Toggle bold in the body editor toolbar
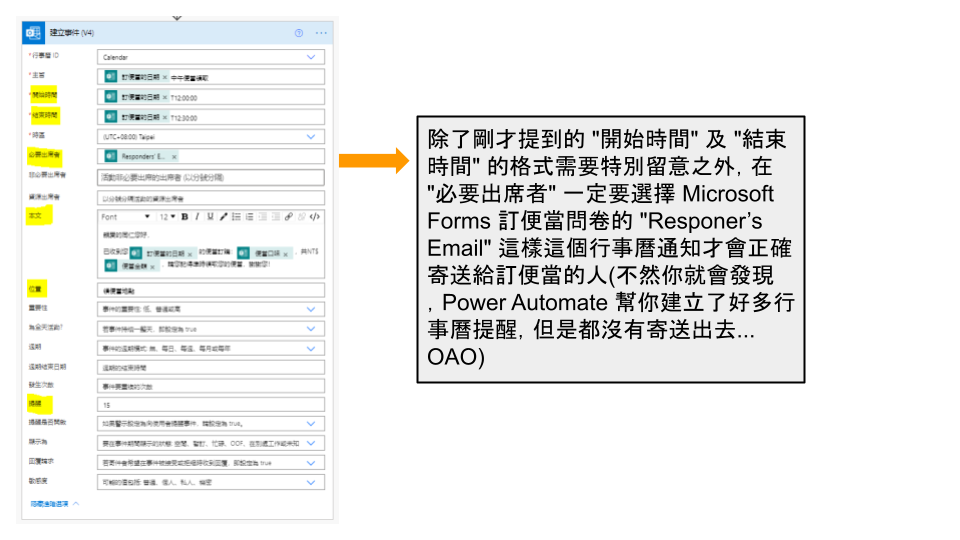Viewport: 960px width, 540px height. pyautogui.click(x=185, y=217)
